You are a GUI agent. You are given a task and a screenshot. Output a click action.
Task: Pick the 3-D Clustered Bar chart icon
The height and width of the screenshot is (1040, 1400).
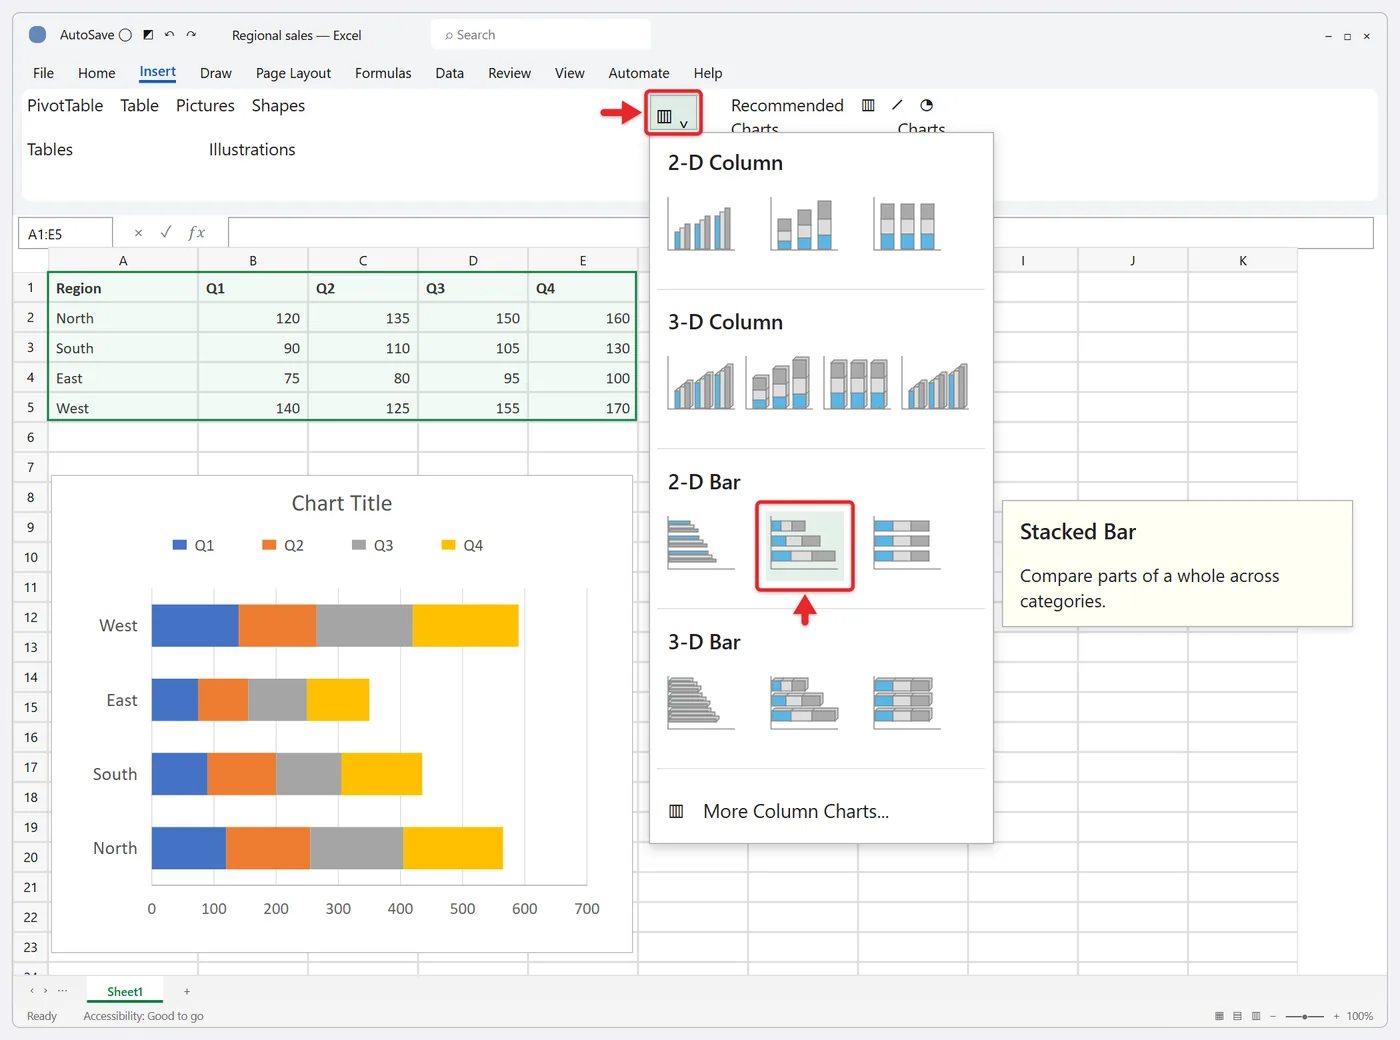coord(700,703)
